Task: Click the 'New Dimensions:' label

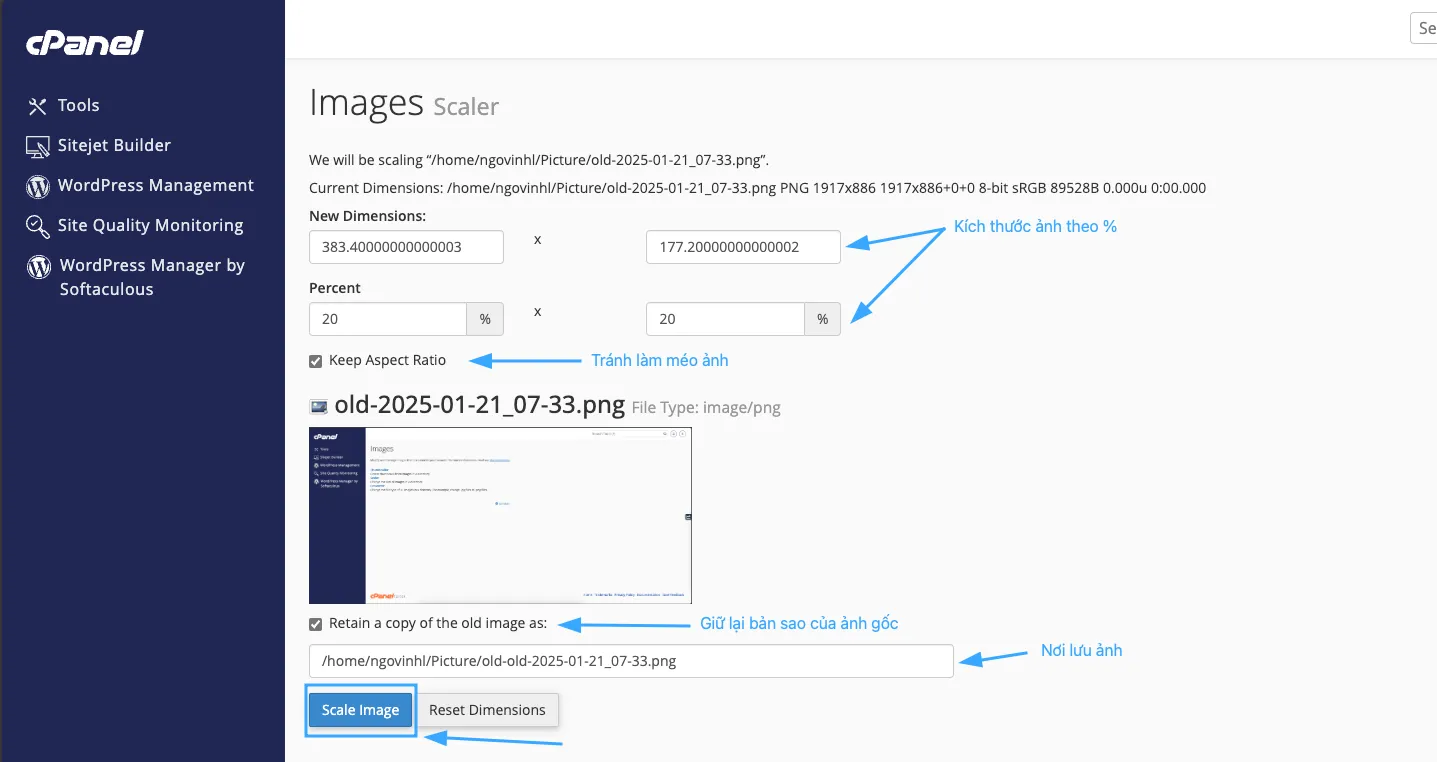Action: [x=367, y=216]
